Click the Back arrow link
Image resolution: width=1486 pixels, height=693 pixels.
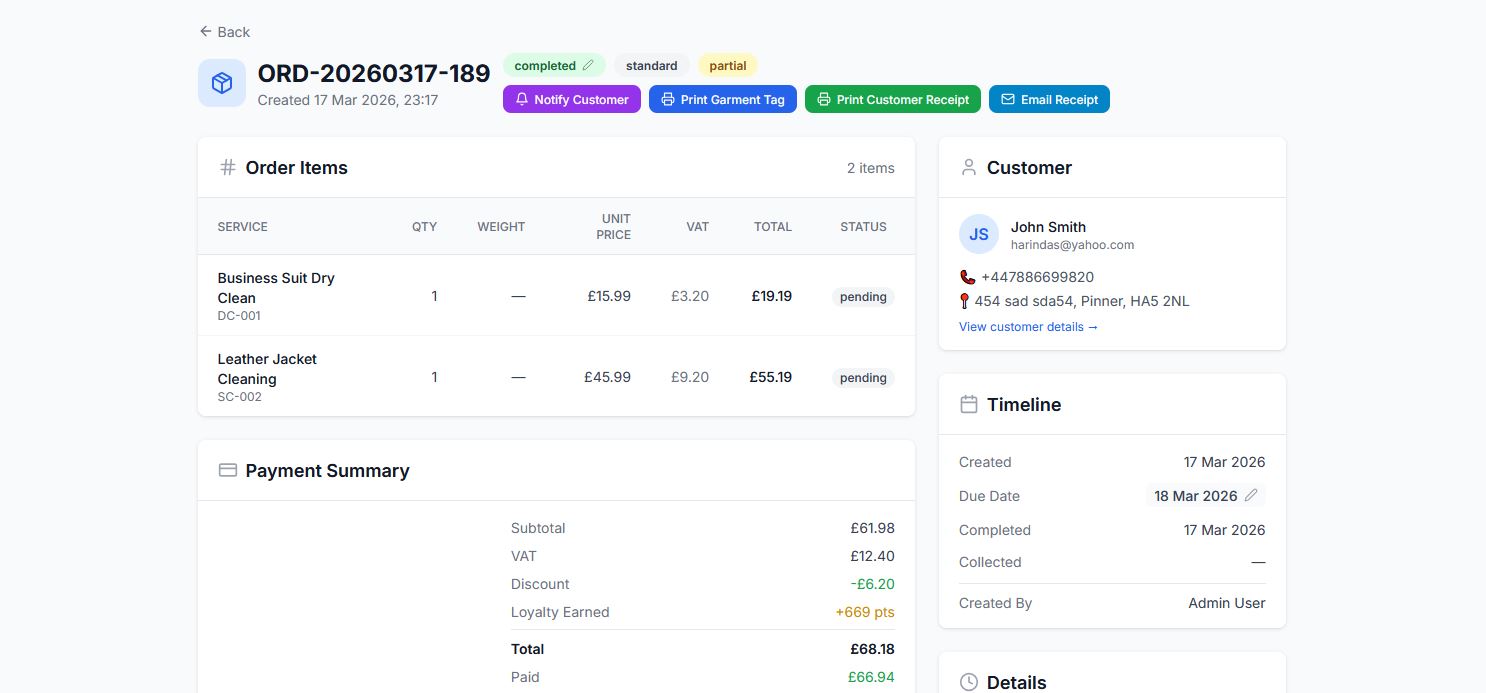pyautogui.click(x=224, y=32)
